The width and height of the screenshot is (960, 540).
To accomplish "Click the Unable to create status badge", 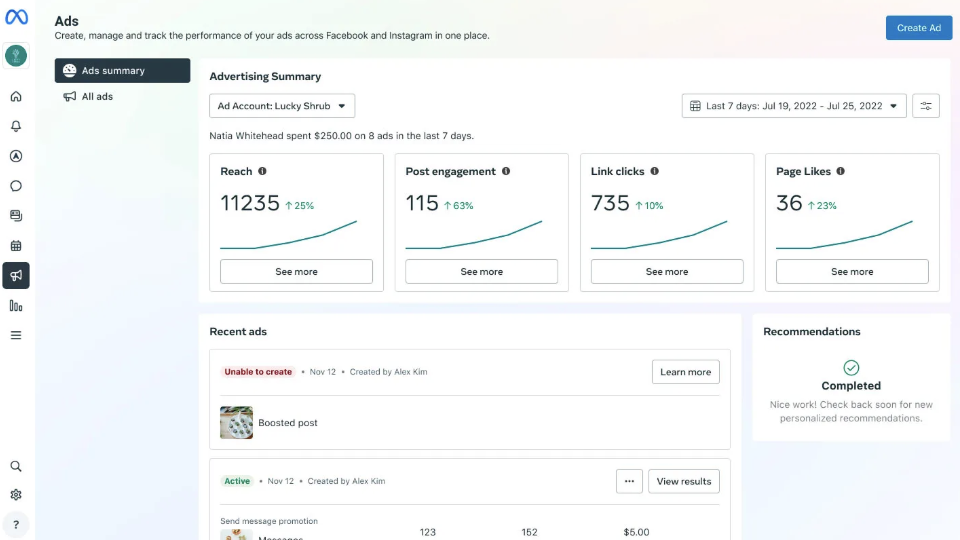I will (258, 372).
